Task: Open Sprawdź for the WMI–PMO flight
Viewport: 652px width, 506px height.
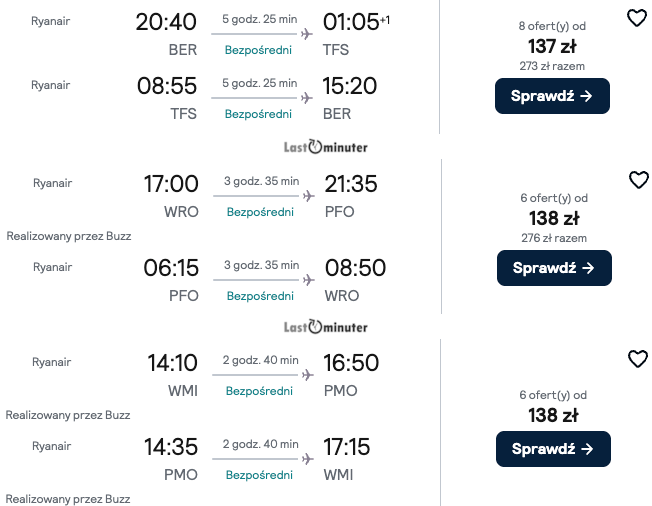Action: tap(553, 449)
